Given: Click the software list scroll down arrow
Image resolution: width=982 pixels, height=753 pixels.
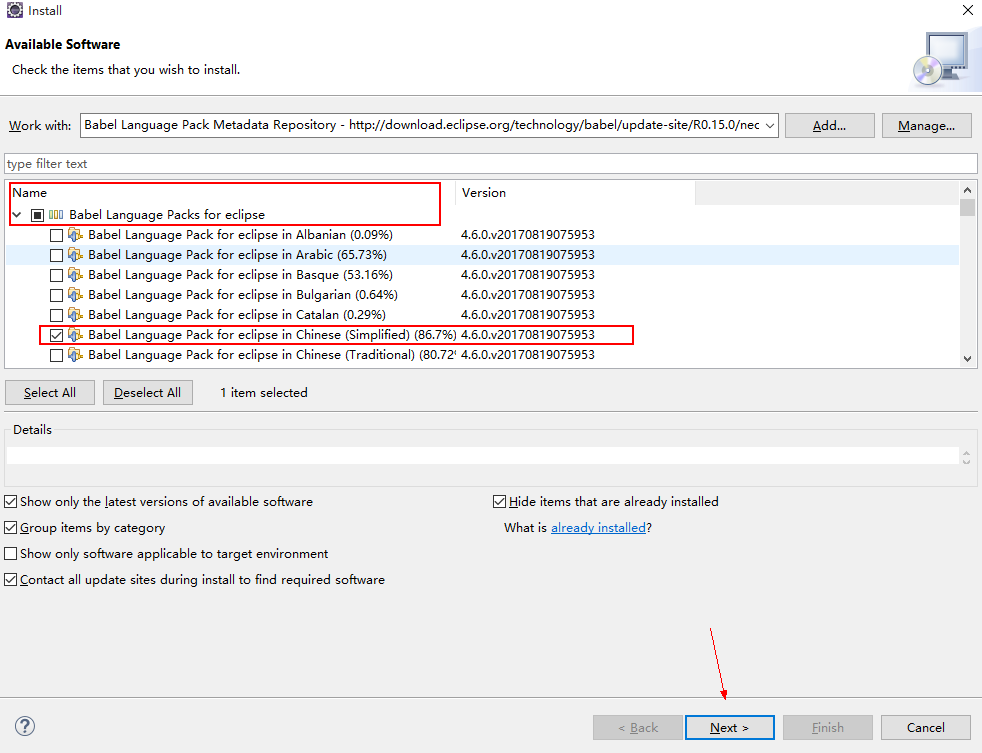Looking at the screenshot, I should 968,359.
